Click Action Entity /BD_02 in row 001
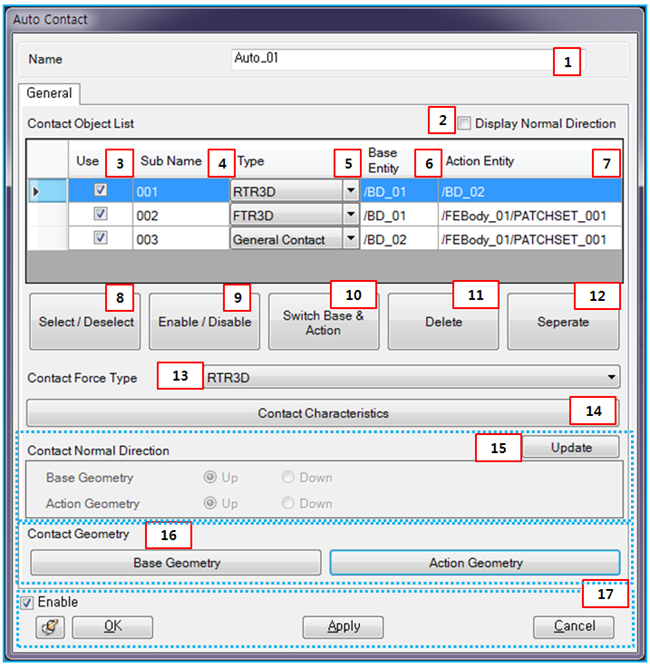The width and height of the screenshot is (650, 667). point(530,191)
